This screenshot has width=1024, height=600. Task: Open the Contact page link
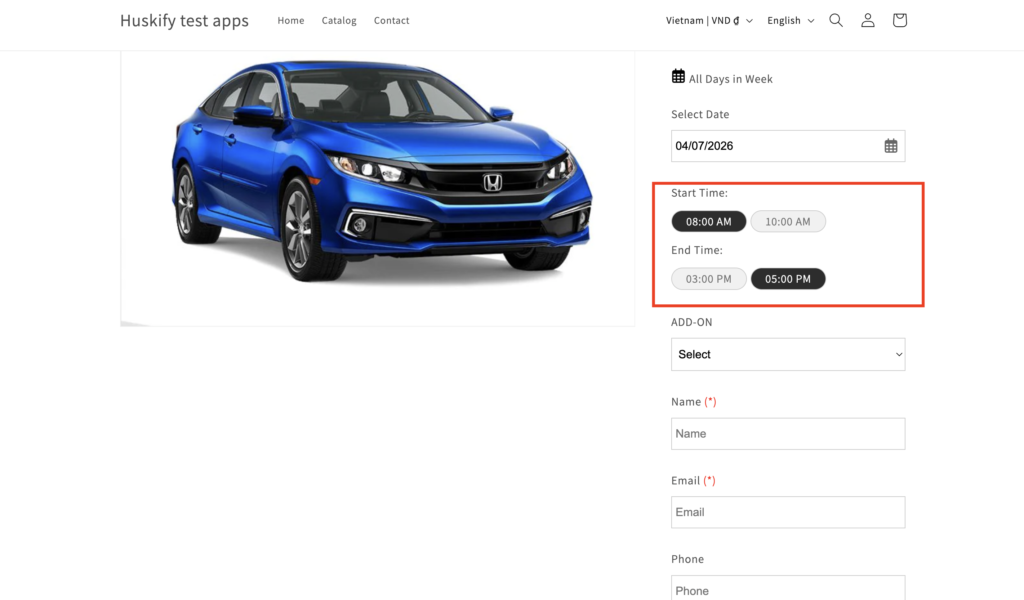[x=391, y=20]
